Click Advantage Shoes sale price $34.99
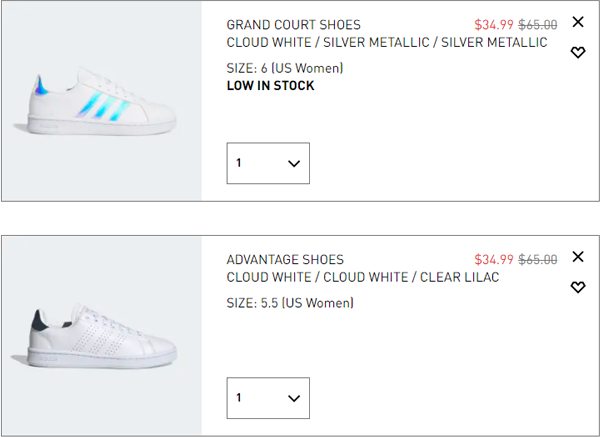The width and height of the screenshot is (601, 437). [x=494, y=260]
